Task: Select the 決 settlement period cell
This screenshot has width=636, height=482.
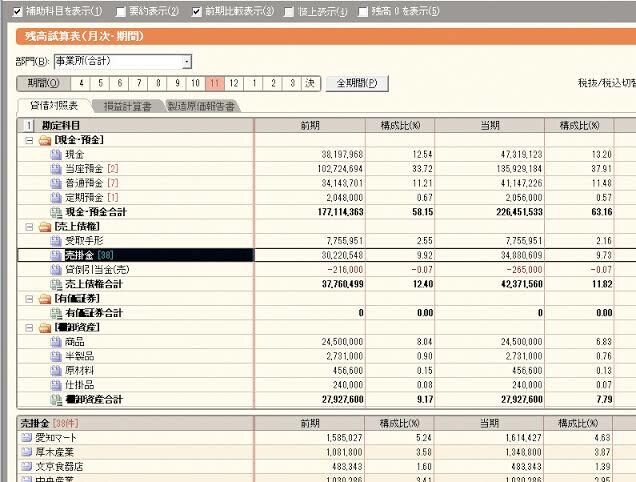Action: [x=310, y=84]
